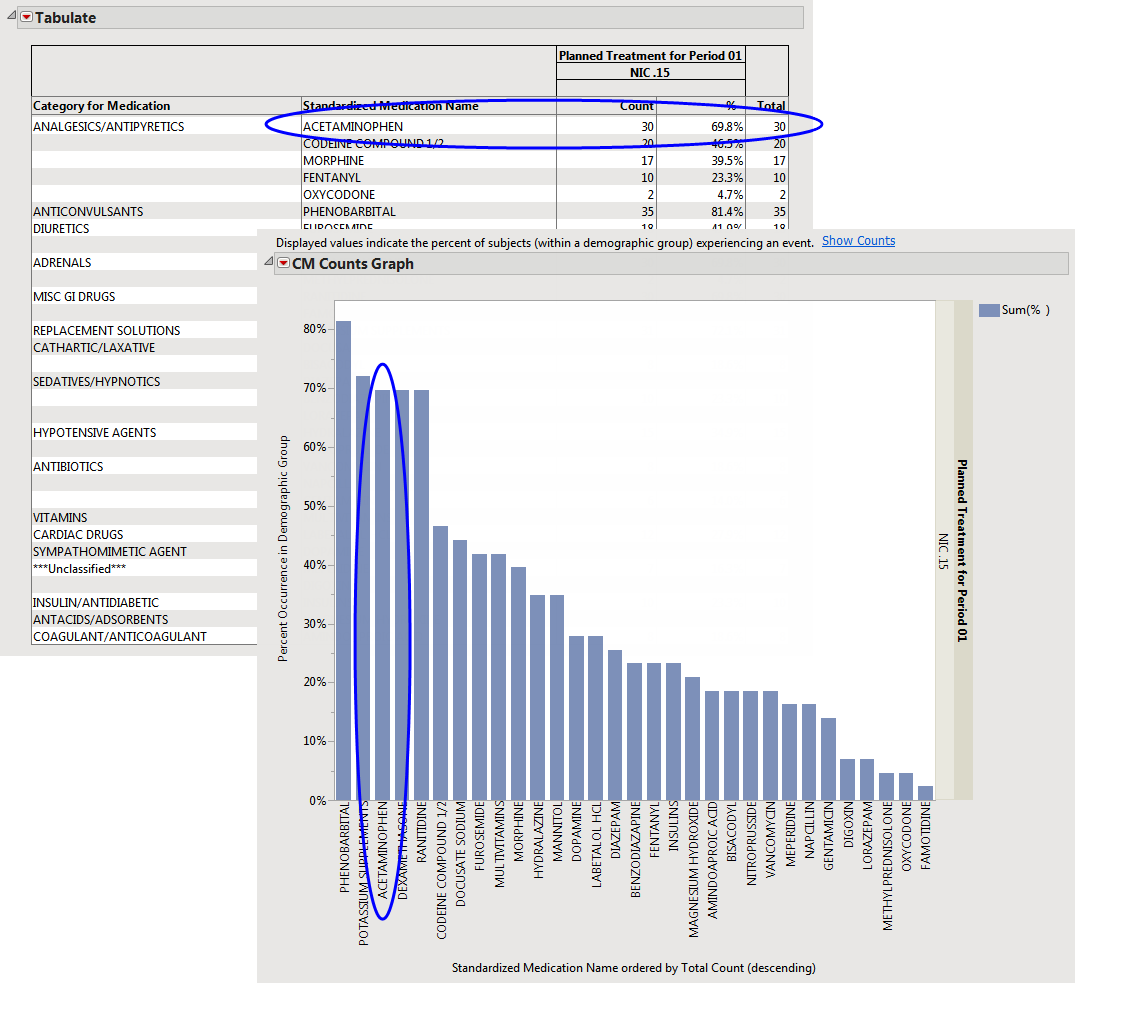This screenshot has height=1032, width=1143.
Task: Collapse the Tabulate outline disclosure triangle
Action: pos(12,18)
